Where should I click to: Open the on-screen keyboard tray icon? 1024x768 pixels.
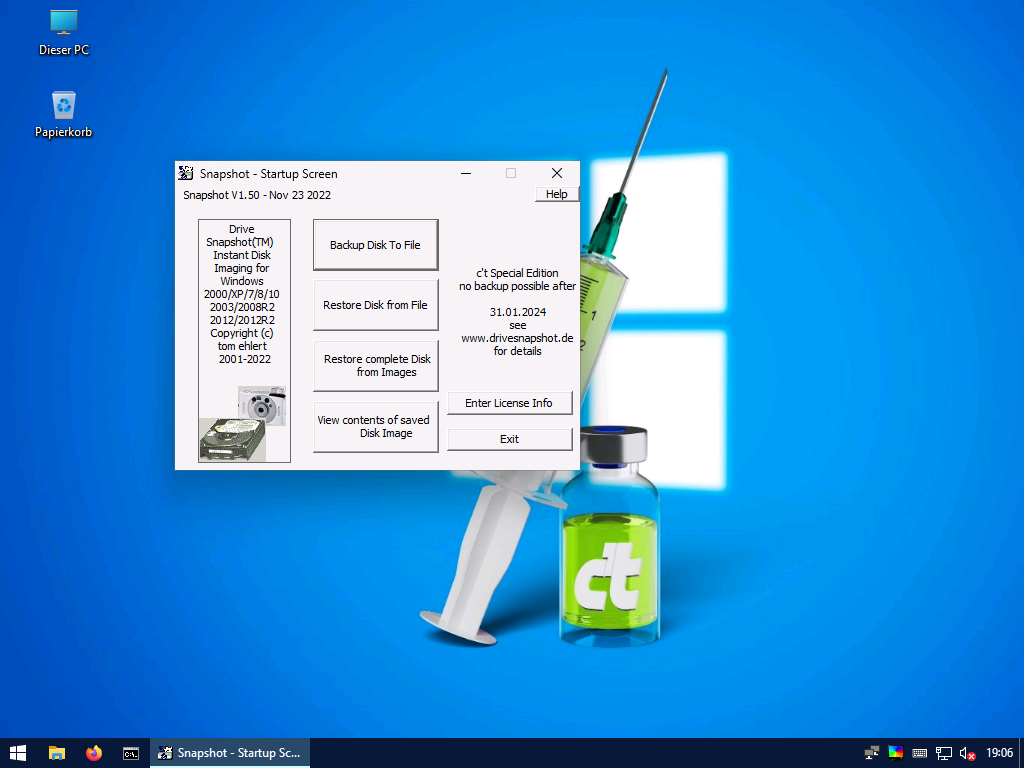[x=919, y=753]
